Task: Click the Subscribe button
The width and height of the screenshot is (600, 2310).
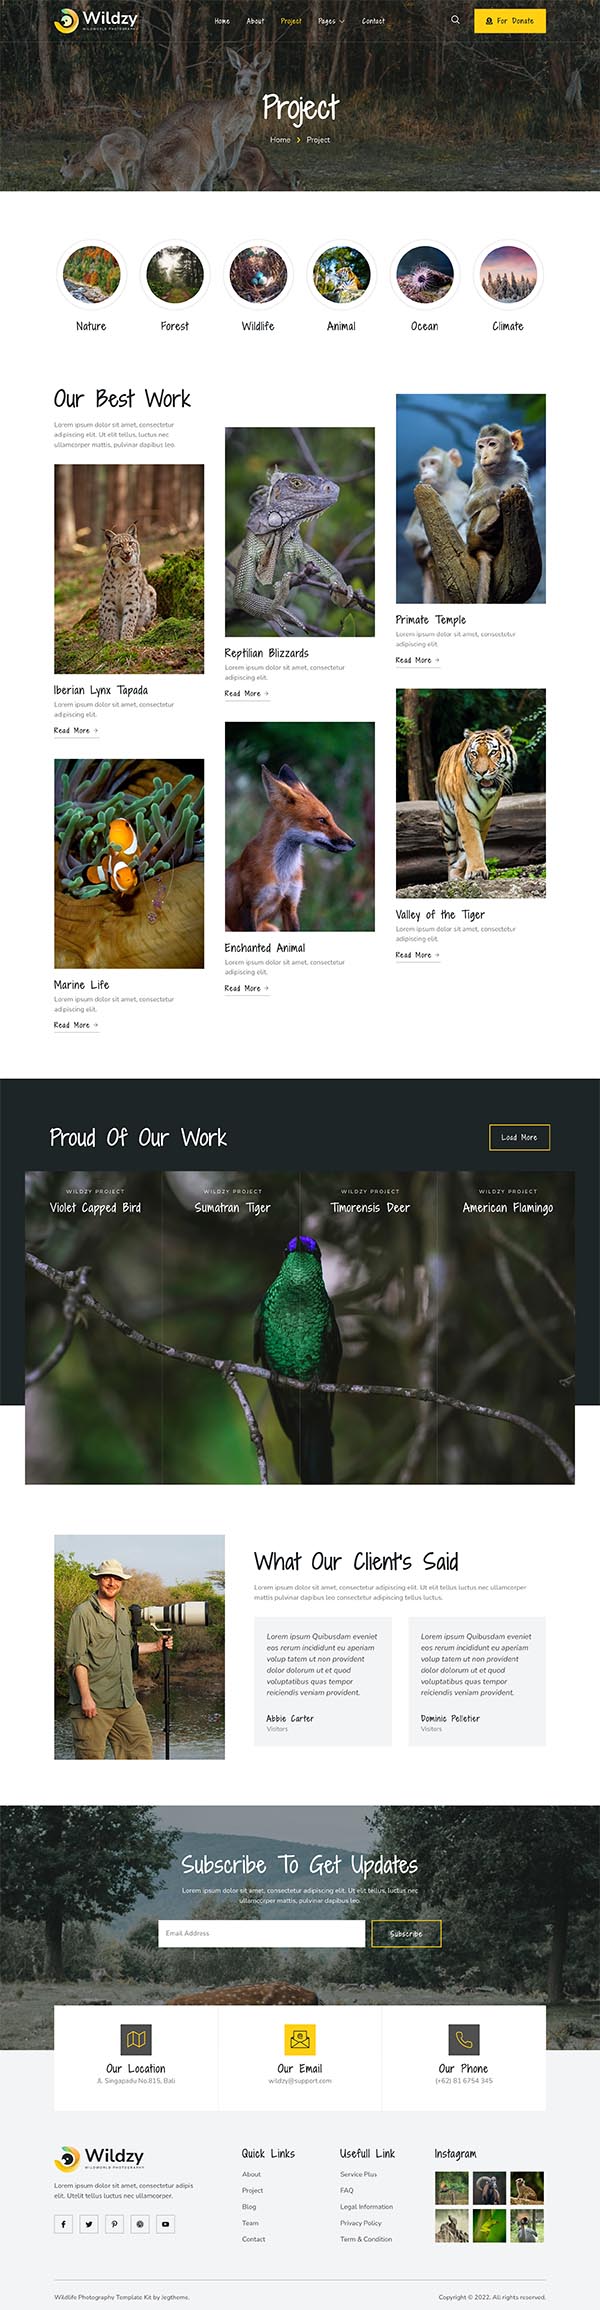Action: [406, 1934]
